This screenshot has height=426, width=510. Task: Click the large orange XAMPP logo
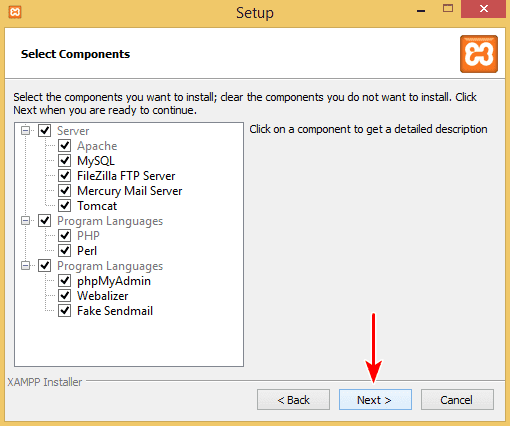click(479, 54)
